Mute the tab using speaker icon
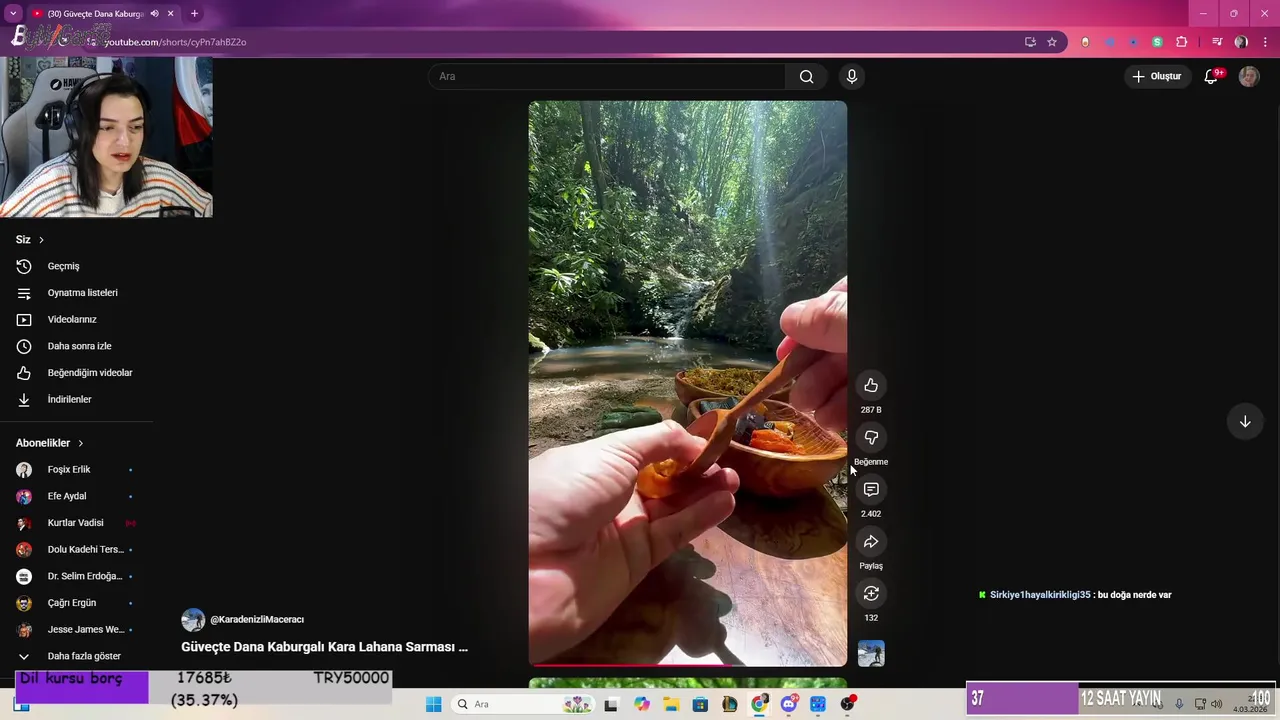 tap(154, 14)
